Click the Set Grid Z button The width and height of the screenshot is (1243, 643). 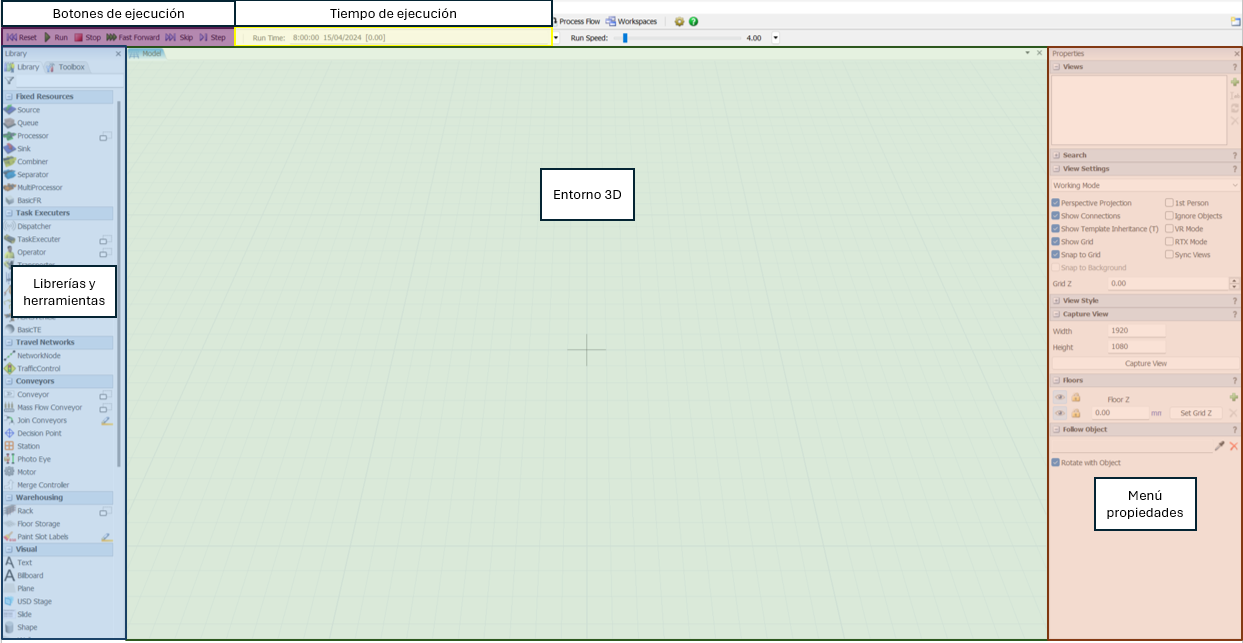pyautogui.click(x=1195, y=413)
